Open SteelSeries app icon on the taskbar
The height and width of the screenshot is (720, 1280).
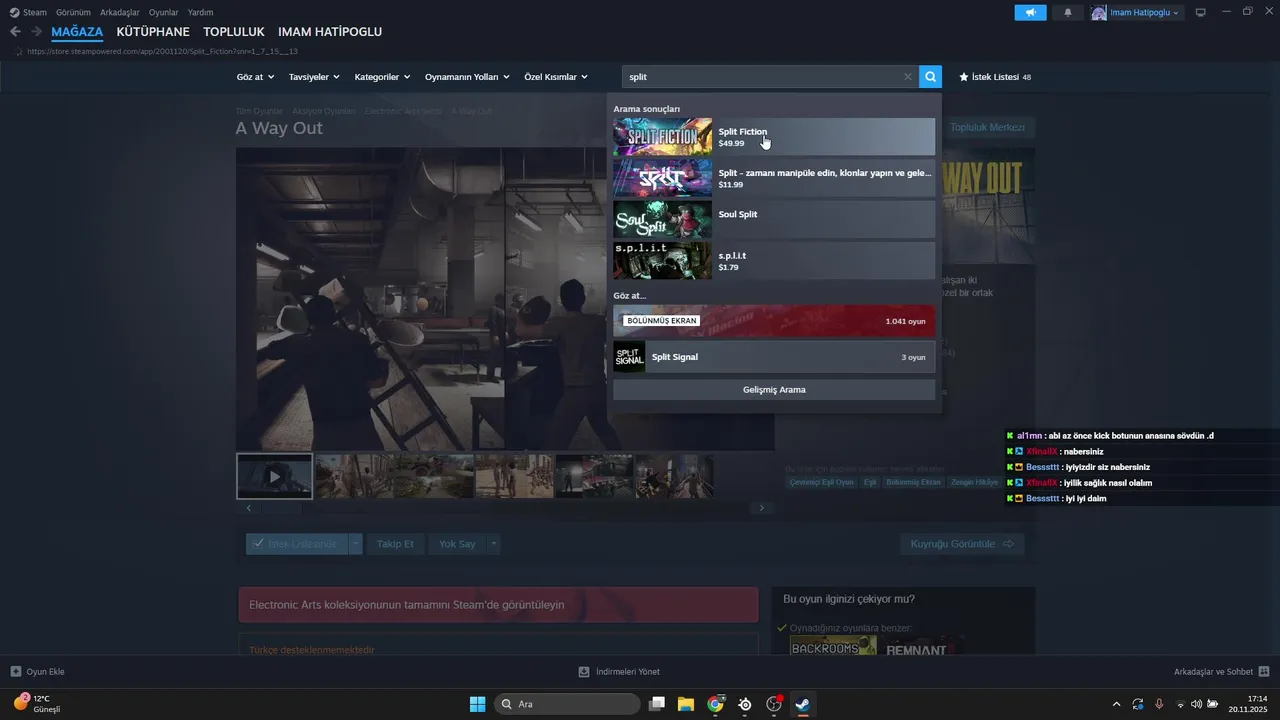click(745, 704)
